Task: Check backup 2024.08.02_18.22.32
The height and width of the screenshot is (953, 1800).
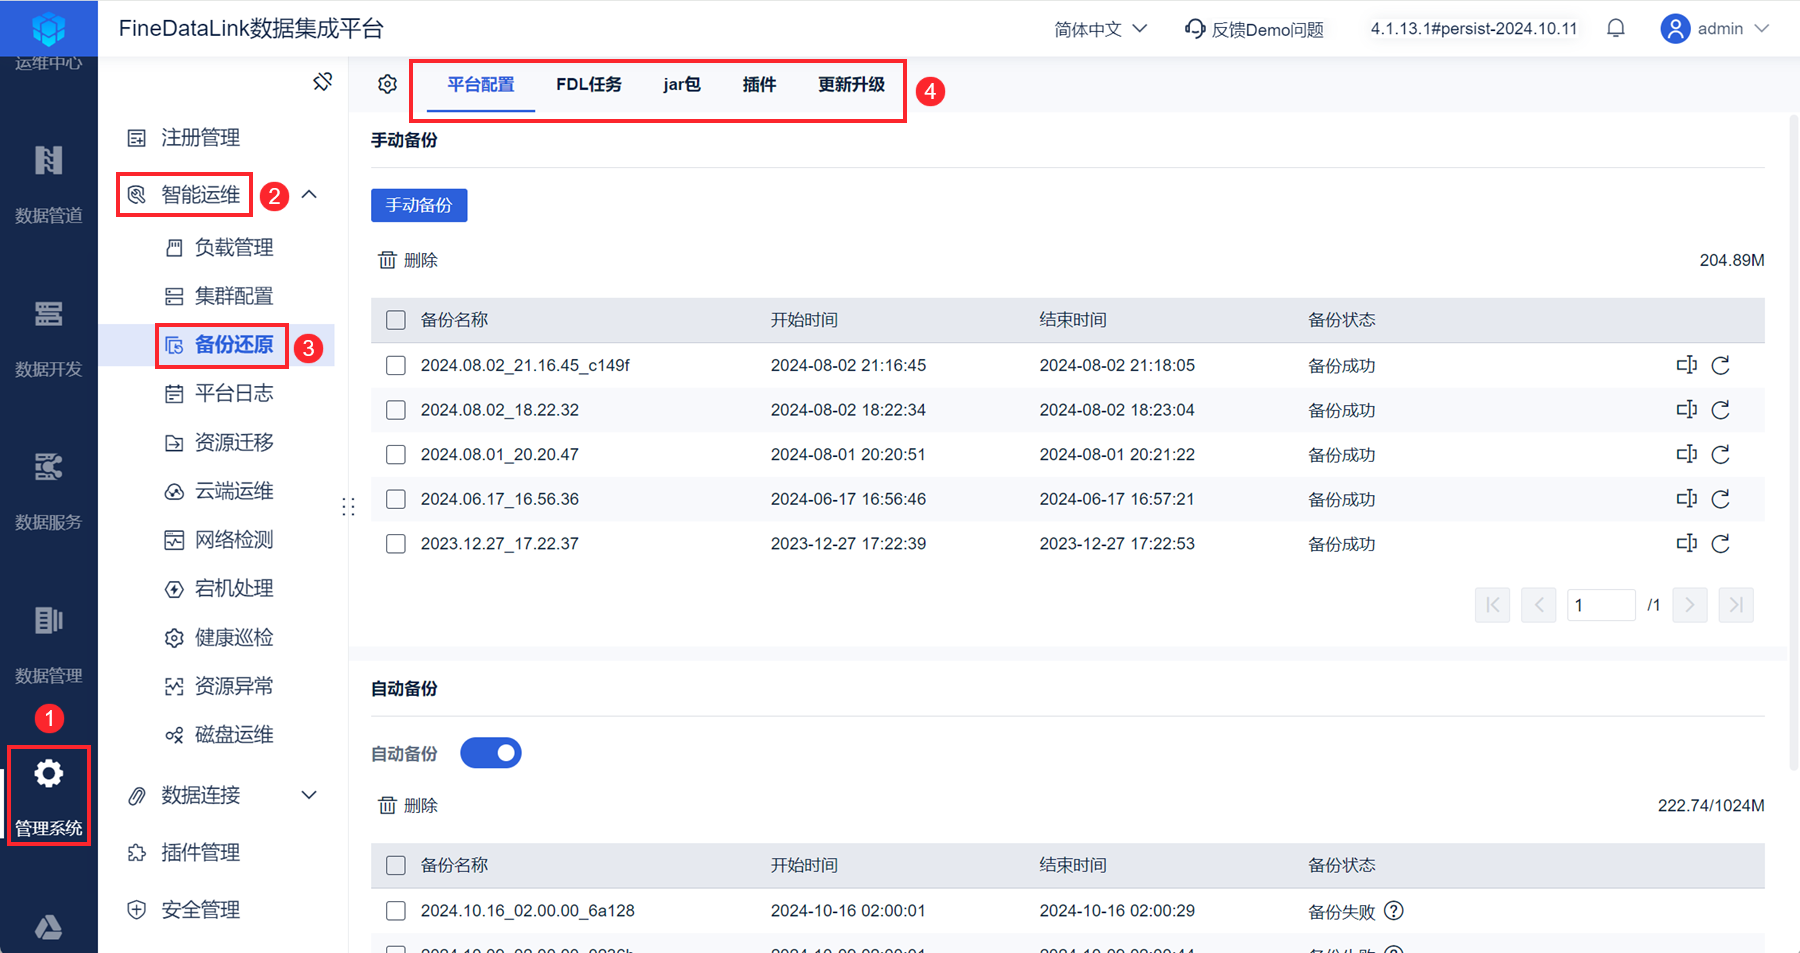Action: pos(396,410)
